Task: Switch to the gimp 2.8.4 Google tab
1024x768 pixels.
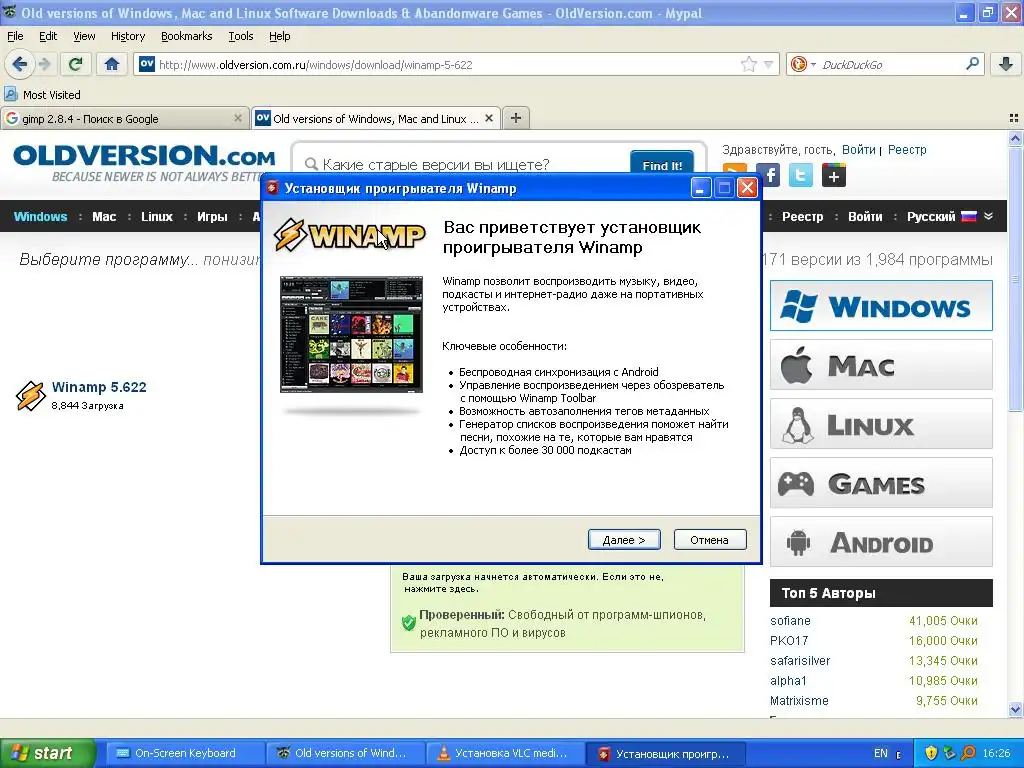Action: coord(124,118)
